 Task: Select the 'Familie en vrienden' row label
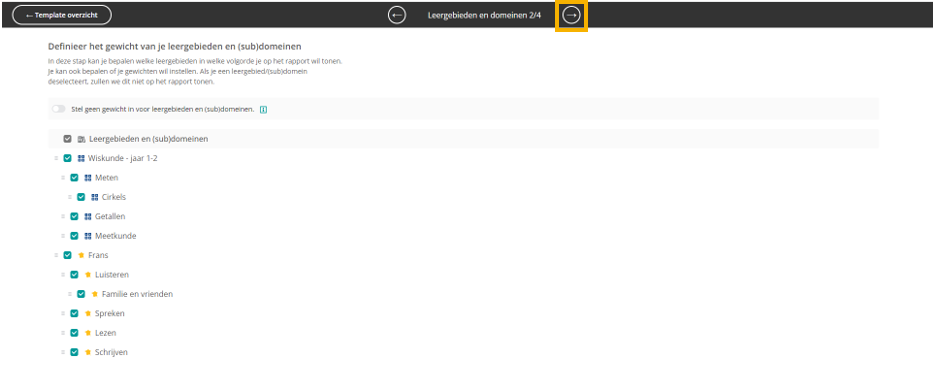pos(137,294)
